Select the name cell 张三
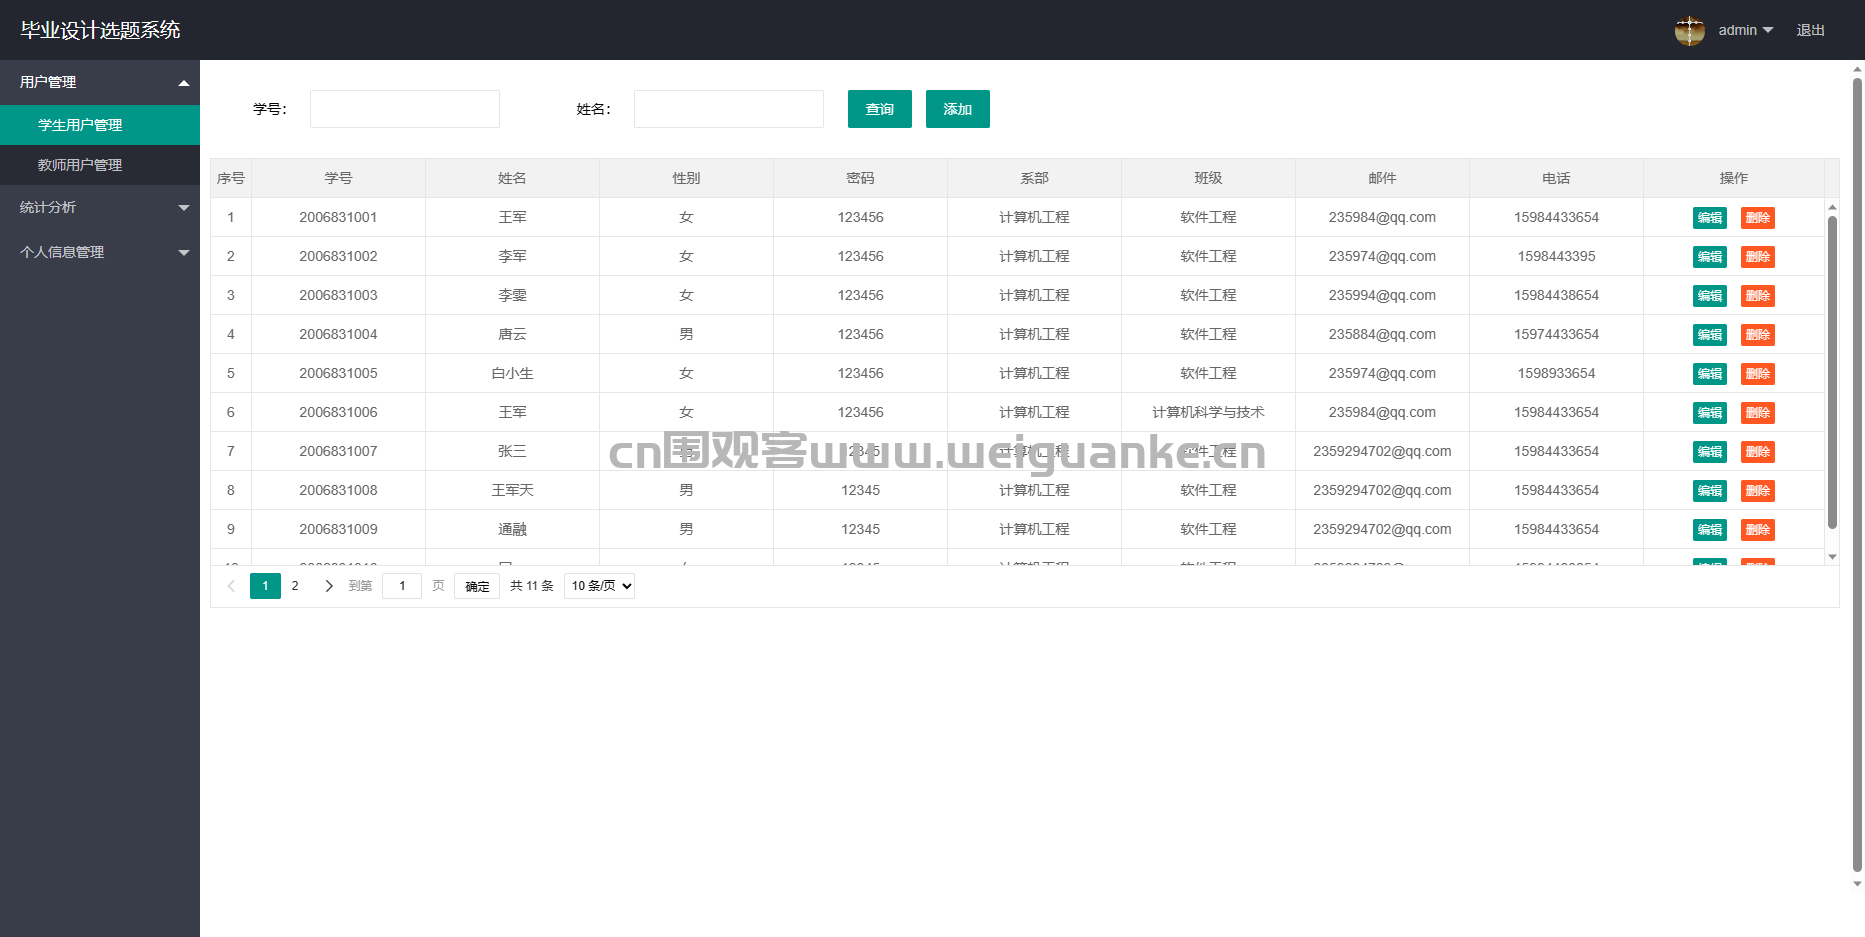 [x=512, y=451]
